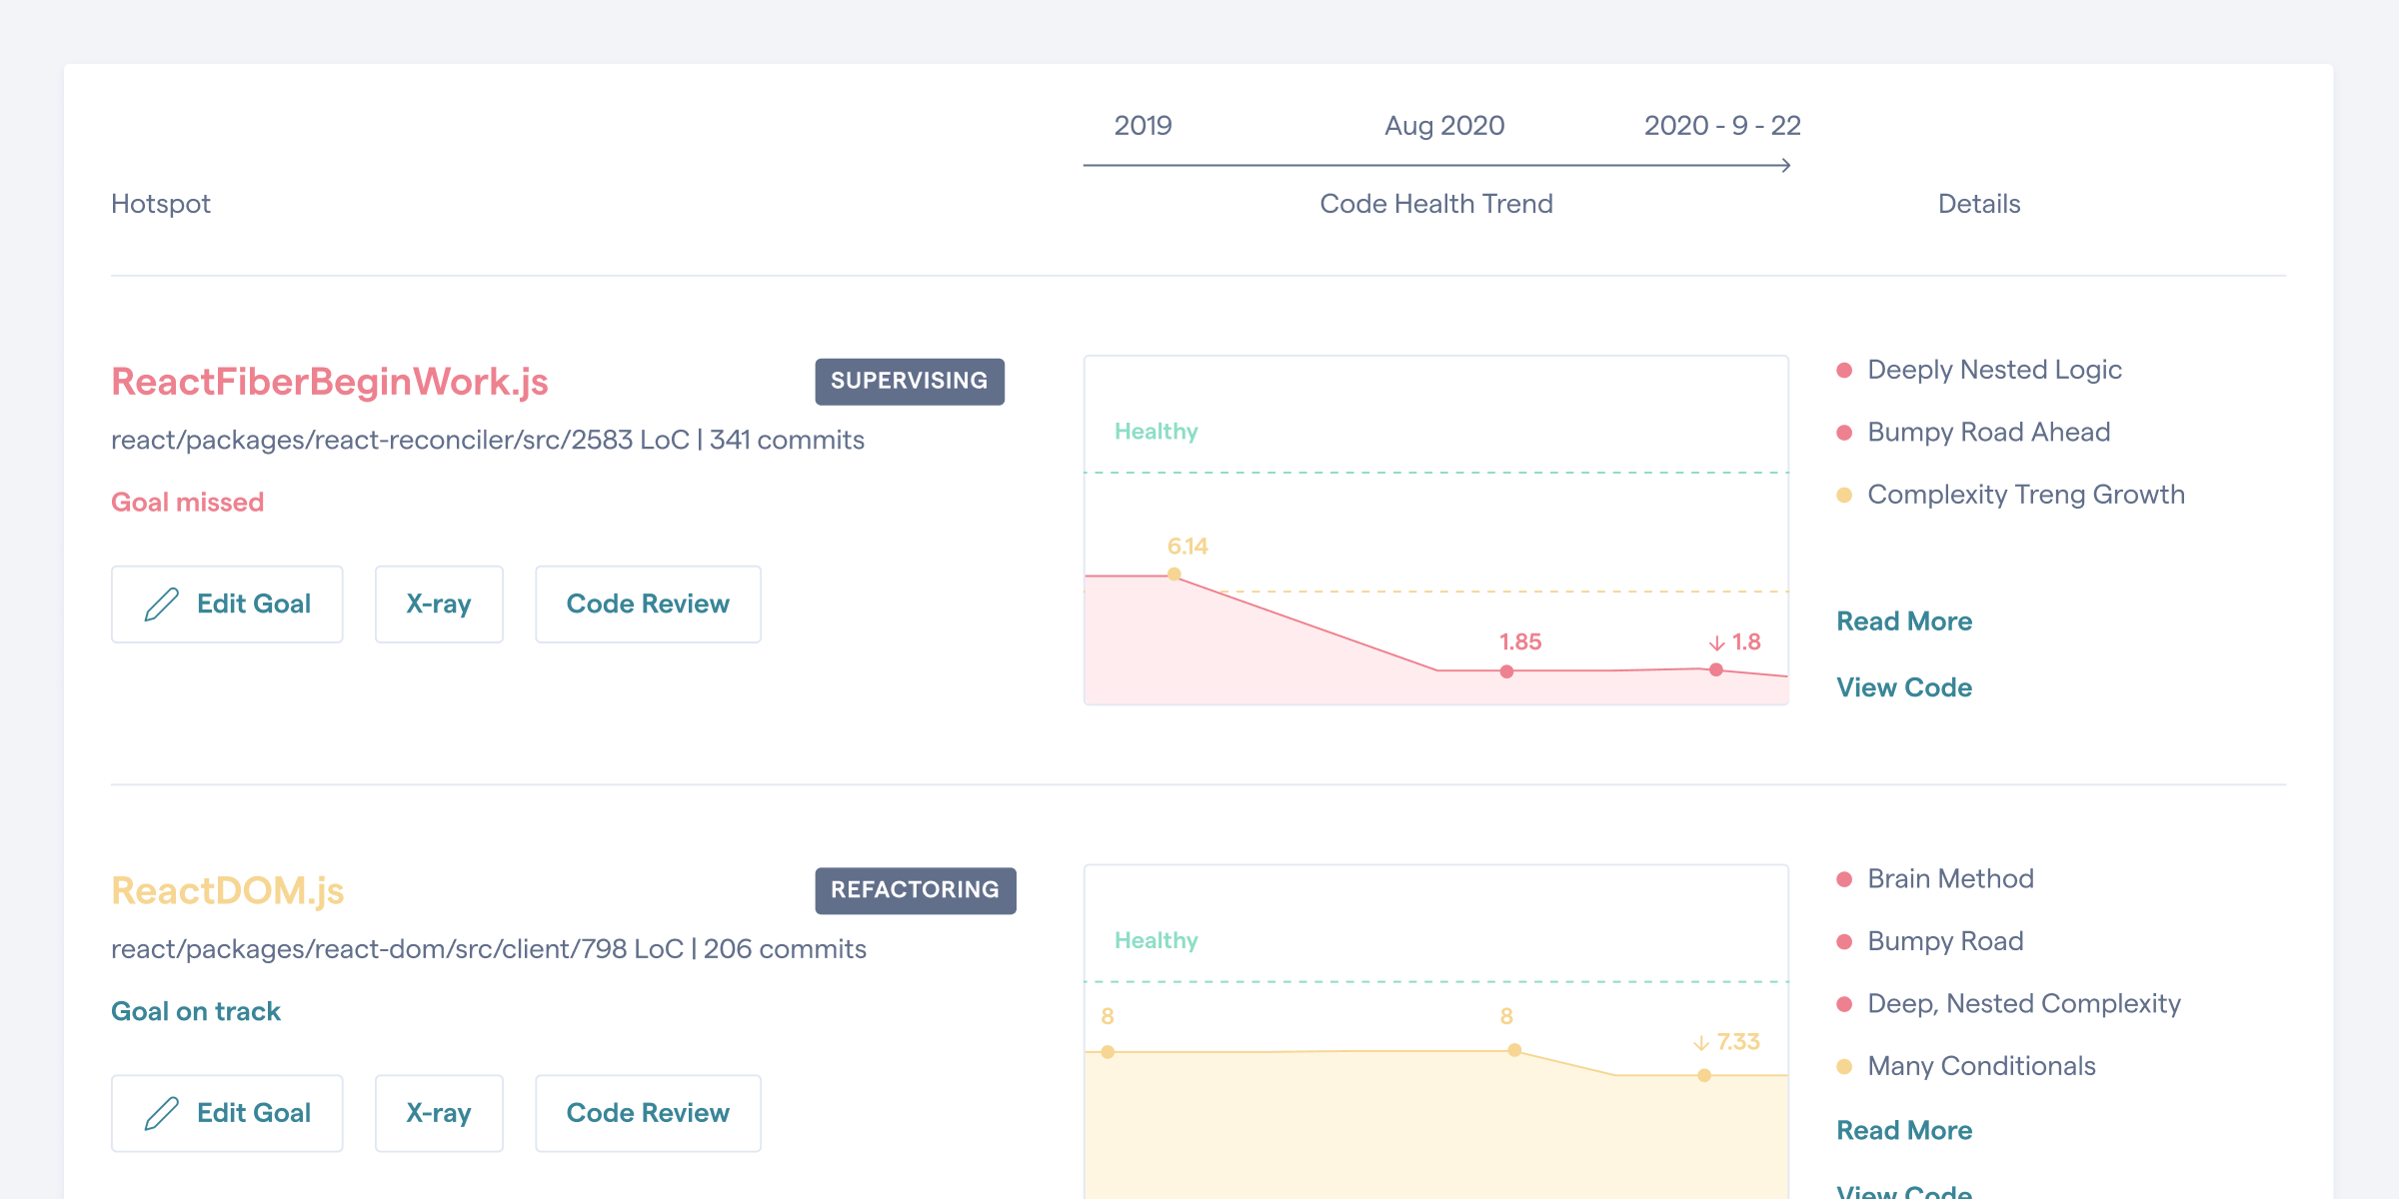Click the Code Health Trend column header
This screenshot has width=2399, height=1199.
coord(1436,204)
